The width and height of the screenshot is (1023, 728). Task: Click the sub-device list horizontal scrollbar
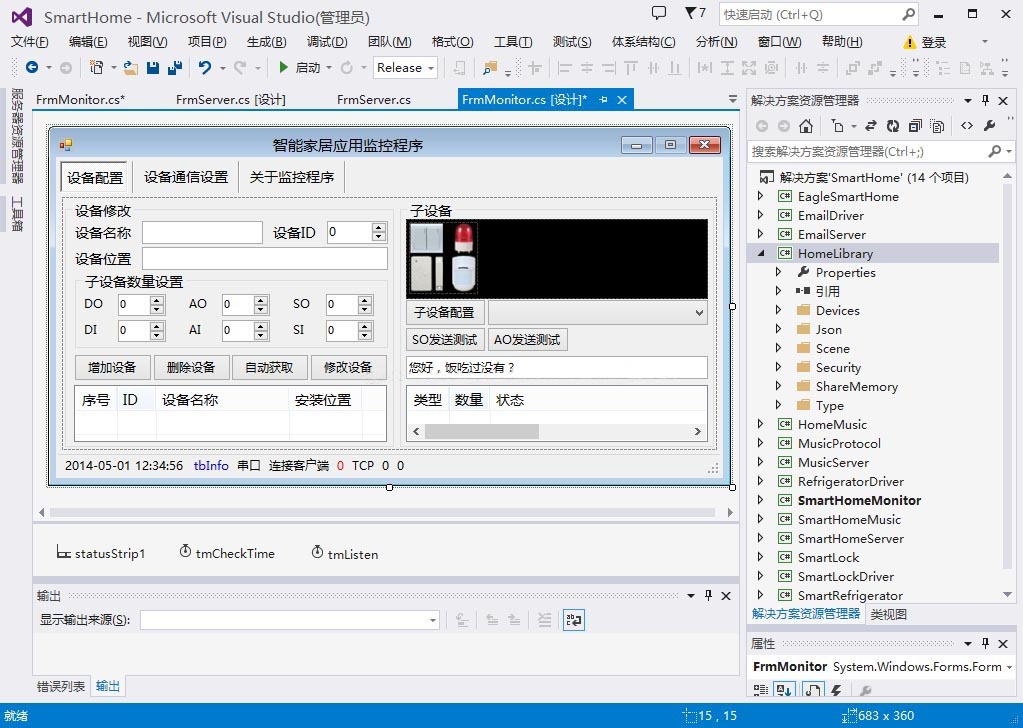pos(557,431)
